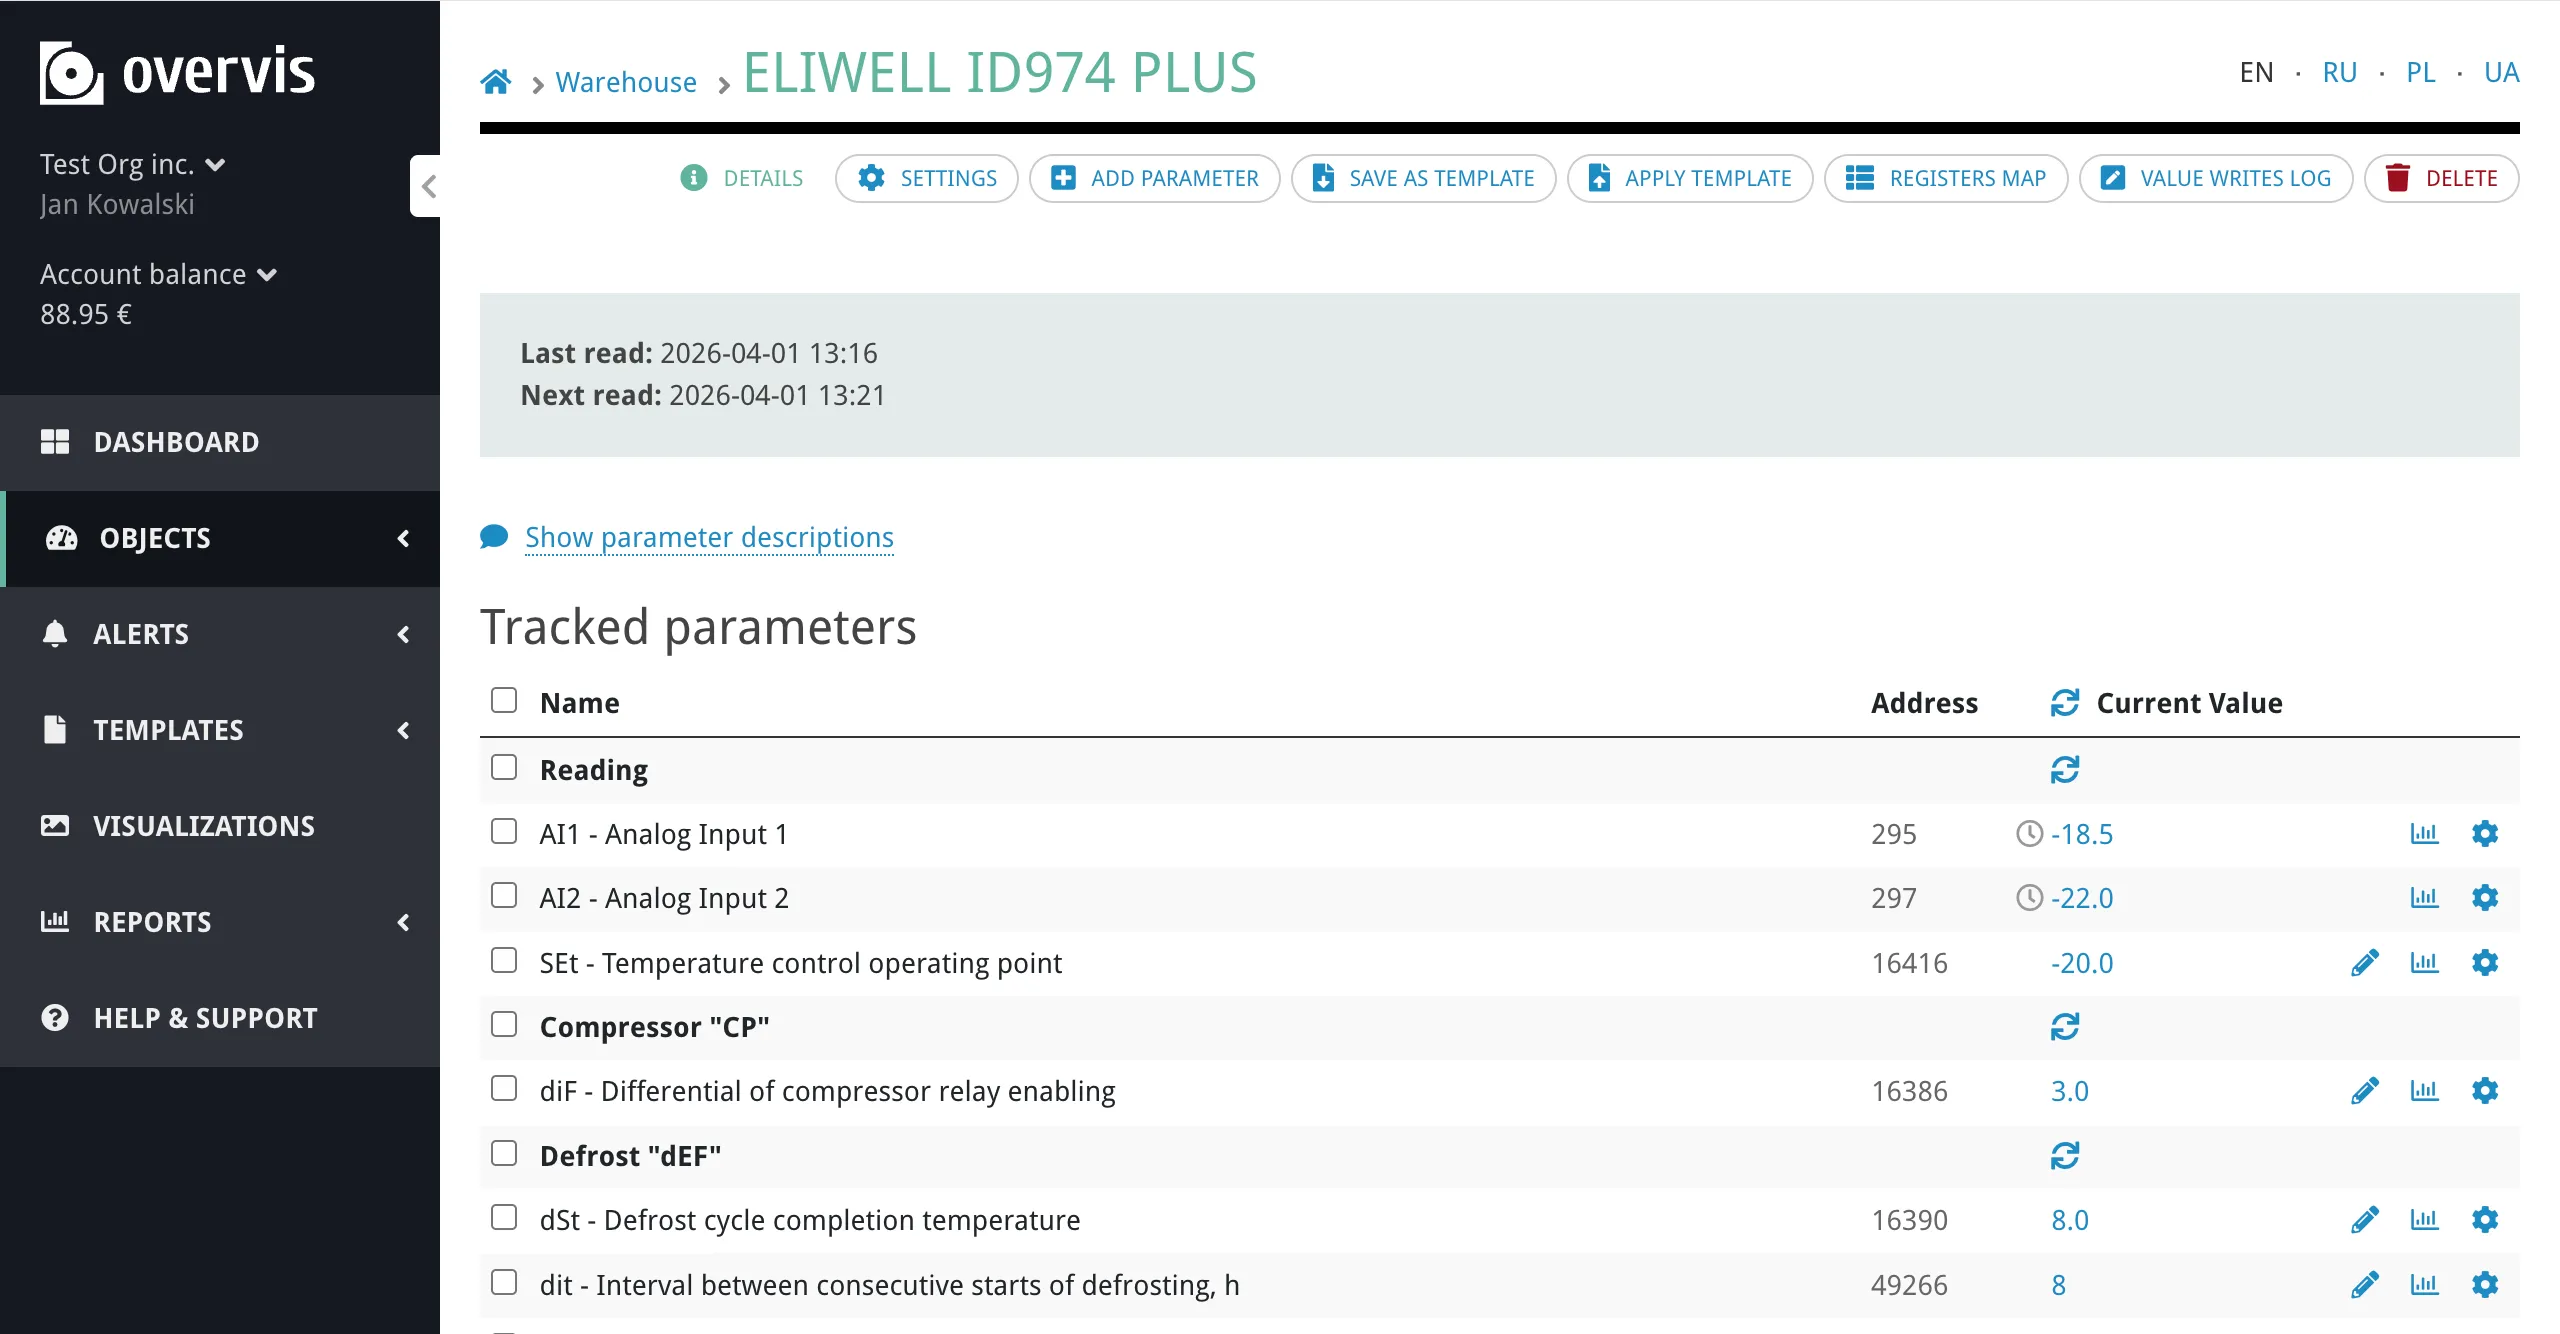Expand the Reports menu chevron
The height and width of the screenshot is (1334, 2560).
coord(404,922)
